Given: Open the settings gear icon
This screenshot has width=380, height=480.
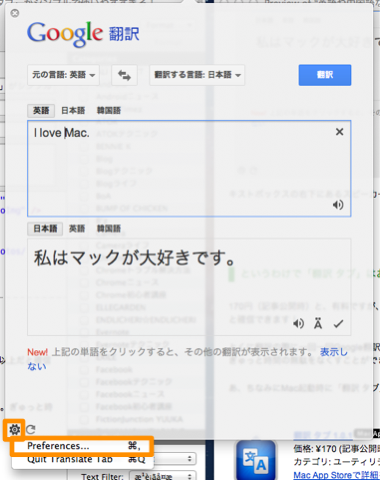Looking at the screenshot, I should [x=14, y=430].
